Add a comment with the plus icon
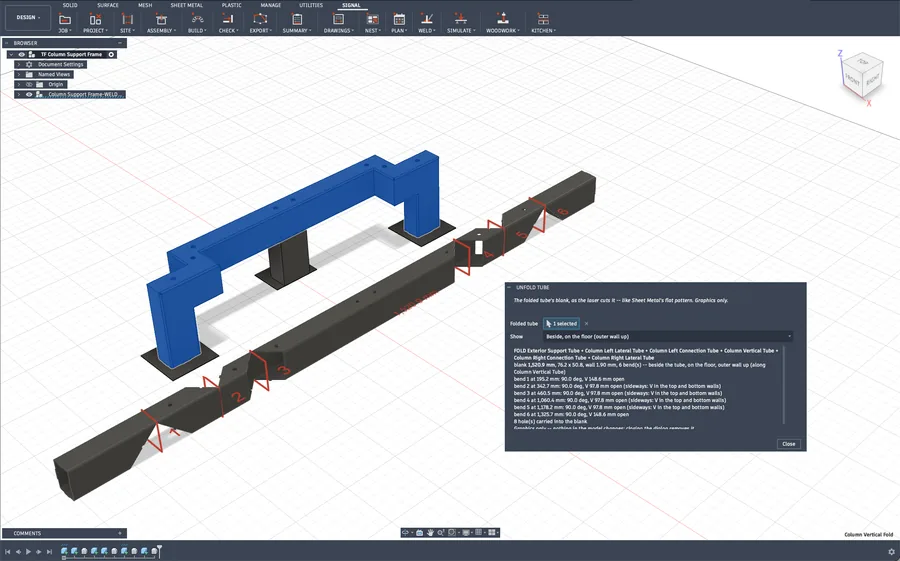The image size is (900, 561). click(x=120, y=533)
